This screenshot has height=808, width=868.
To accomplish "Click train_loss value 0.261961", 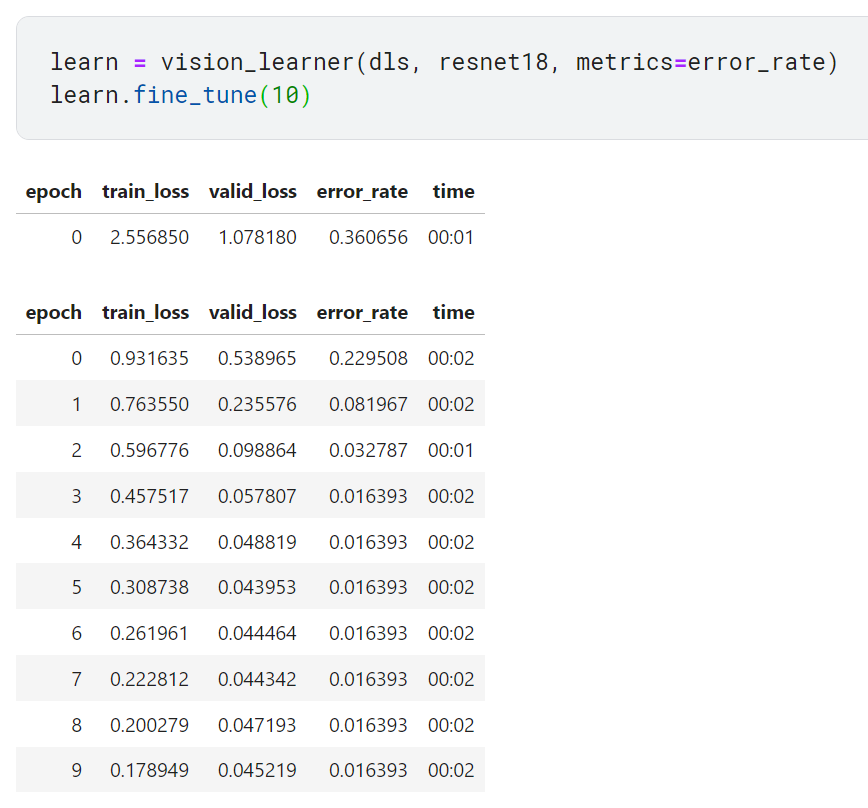I will tap(149, 633).
